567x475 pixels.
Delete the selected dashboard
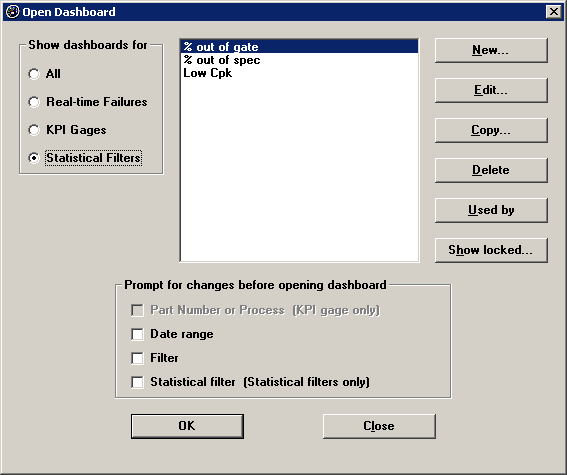click(x=491, y=170)
